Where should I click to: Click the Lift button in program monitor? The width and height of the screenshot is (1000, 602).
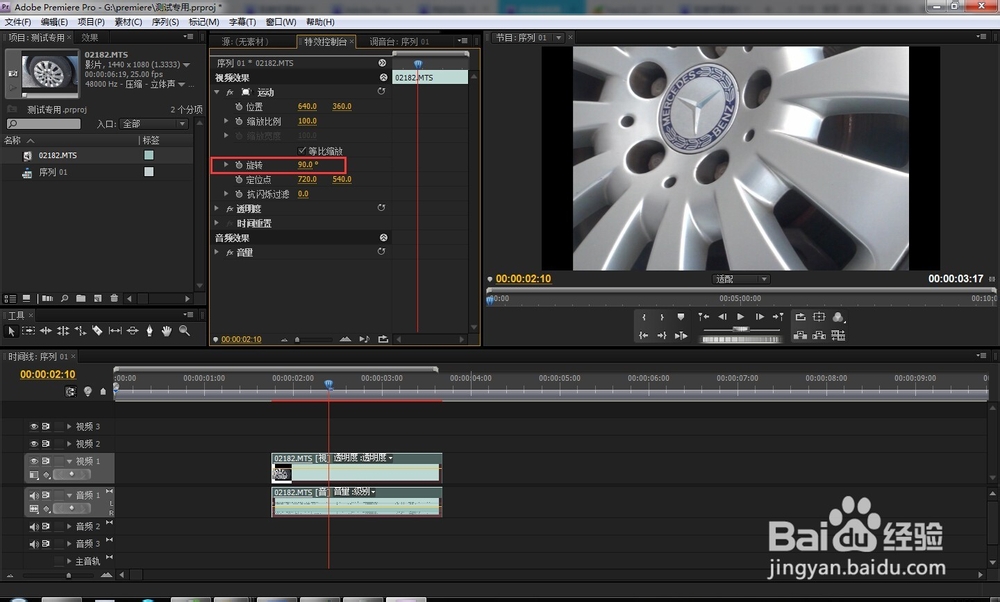point(800,335)
